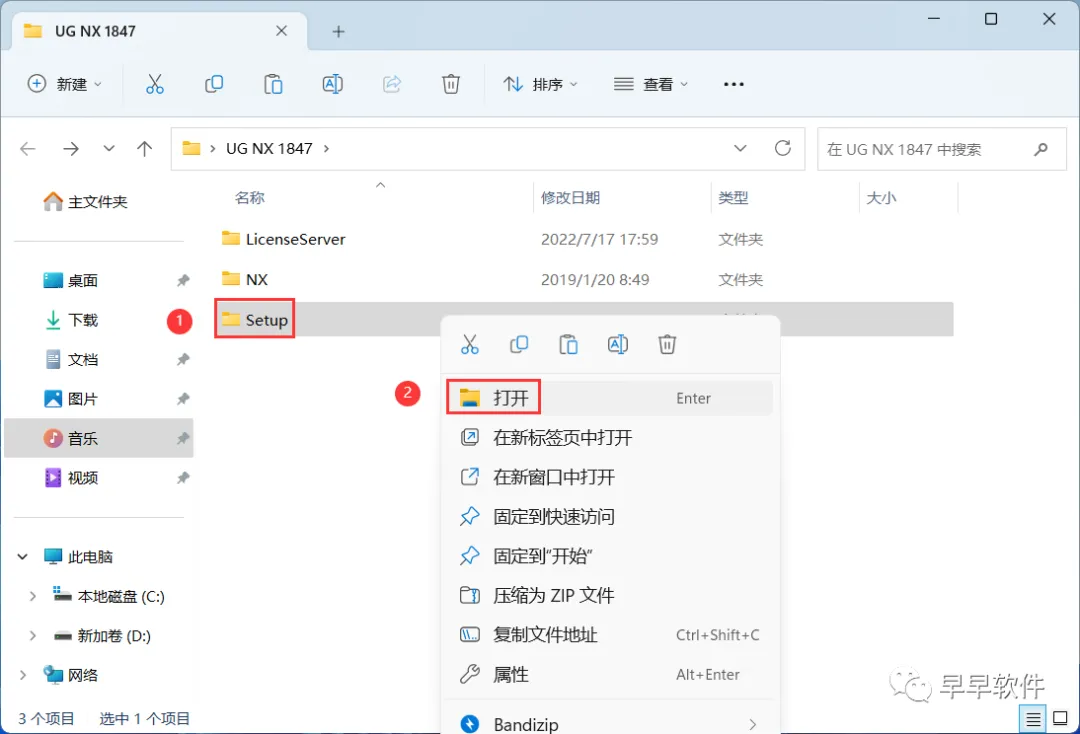Viewport: 1080px width, 734px height.
Task: Select 在新标签页中打开
Action: [x=610, y=437]
